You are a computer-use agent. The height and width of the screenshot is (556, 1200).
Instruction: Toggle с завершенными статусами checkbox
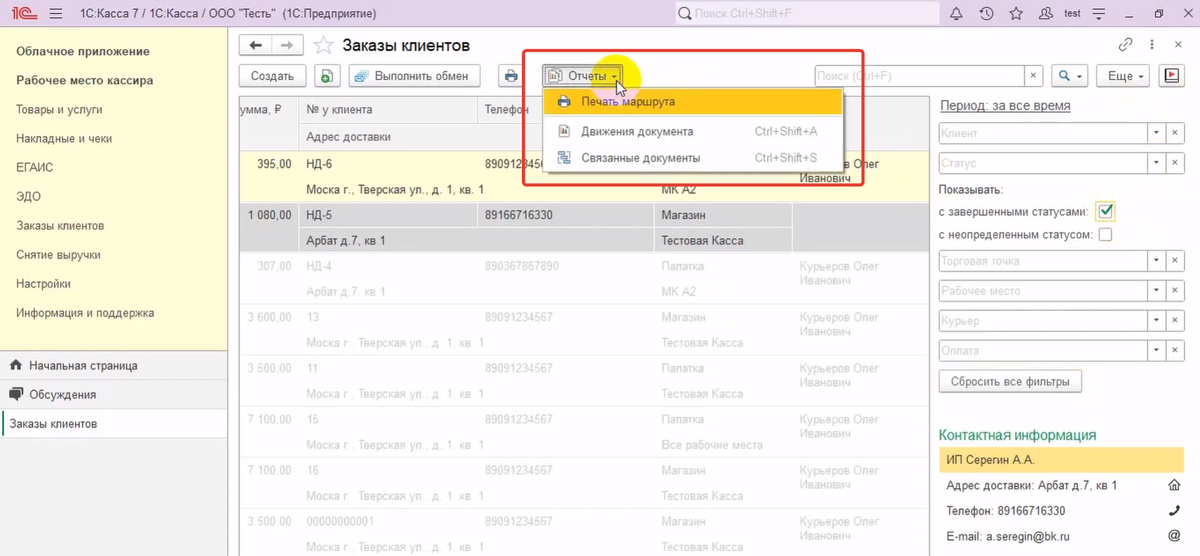(x=1105, y=211)
